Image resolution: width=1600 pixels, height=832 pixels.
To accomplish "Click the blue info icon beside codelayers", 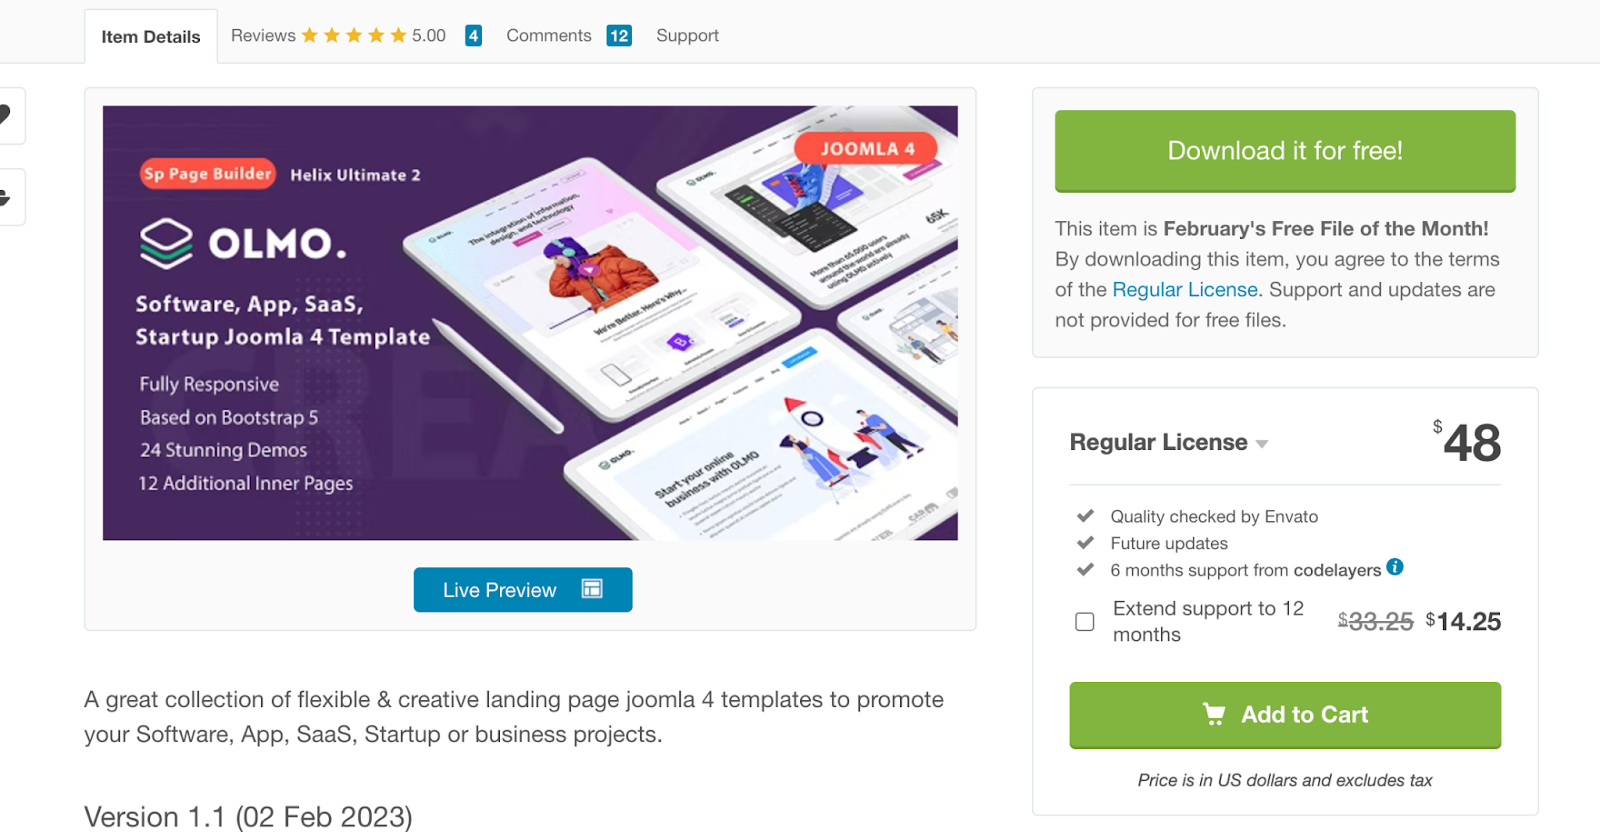I will pyautogui.click(x=1395, y=567).
